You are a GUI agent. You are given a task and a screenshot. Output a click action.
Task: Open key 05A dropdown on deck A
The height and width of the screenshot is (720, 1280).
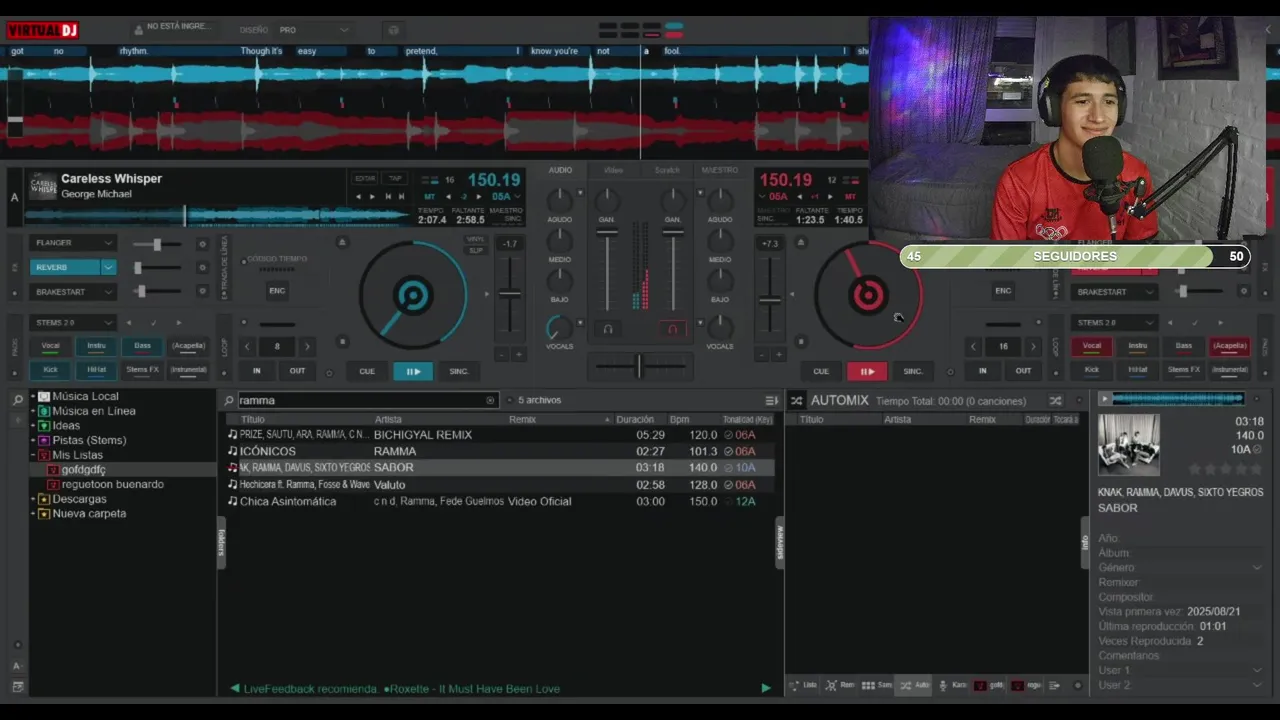[x=516, y=197]
